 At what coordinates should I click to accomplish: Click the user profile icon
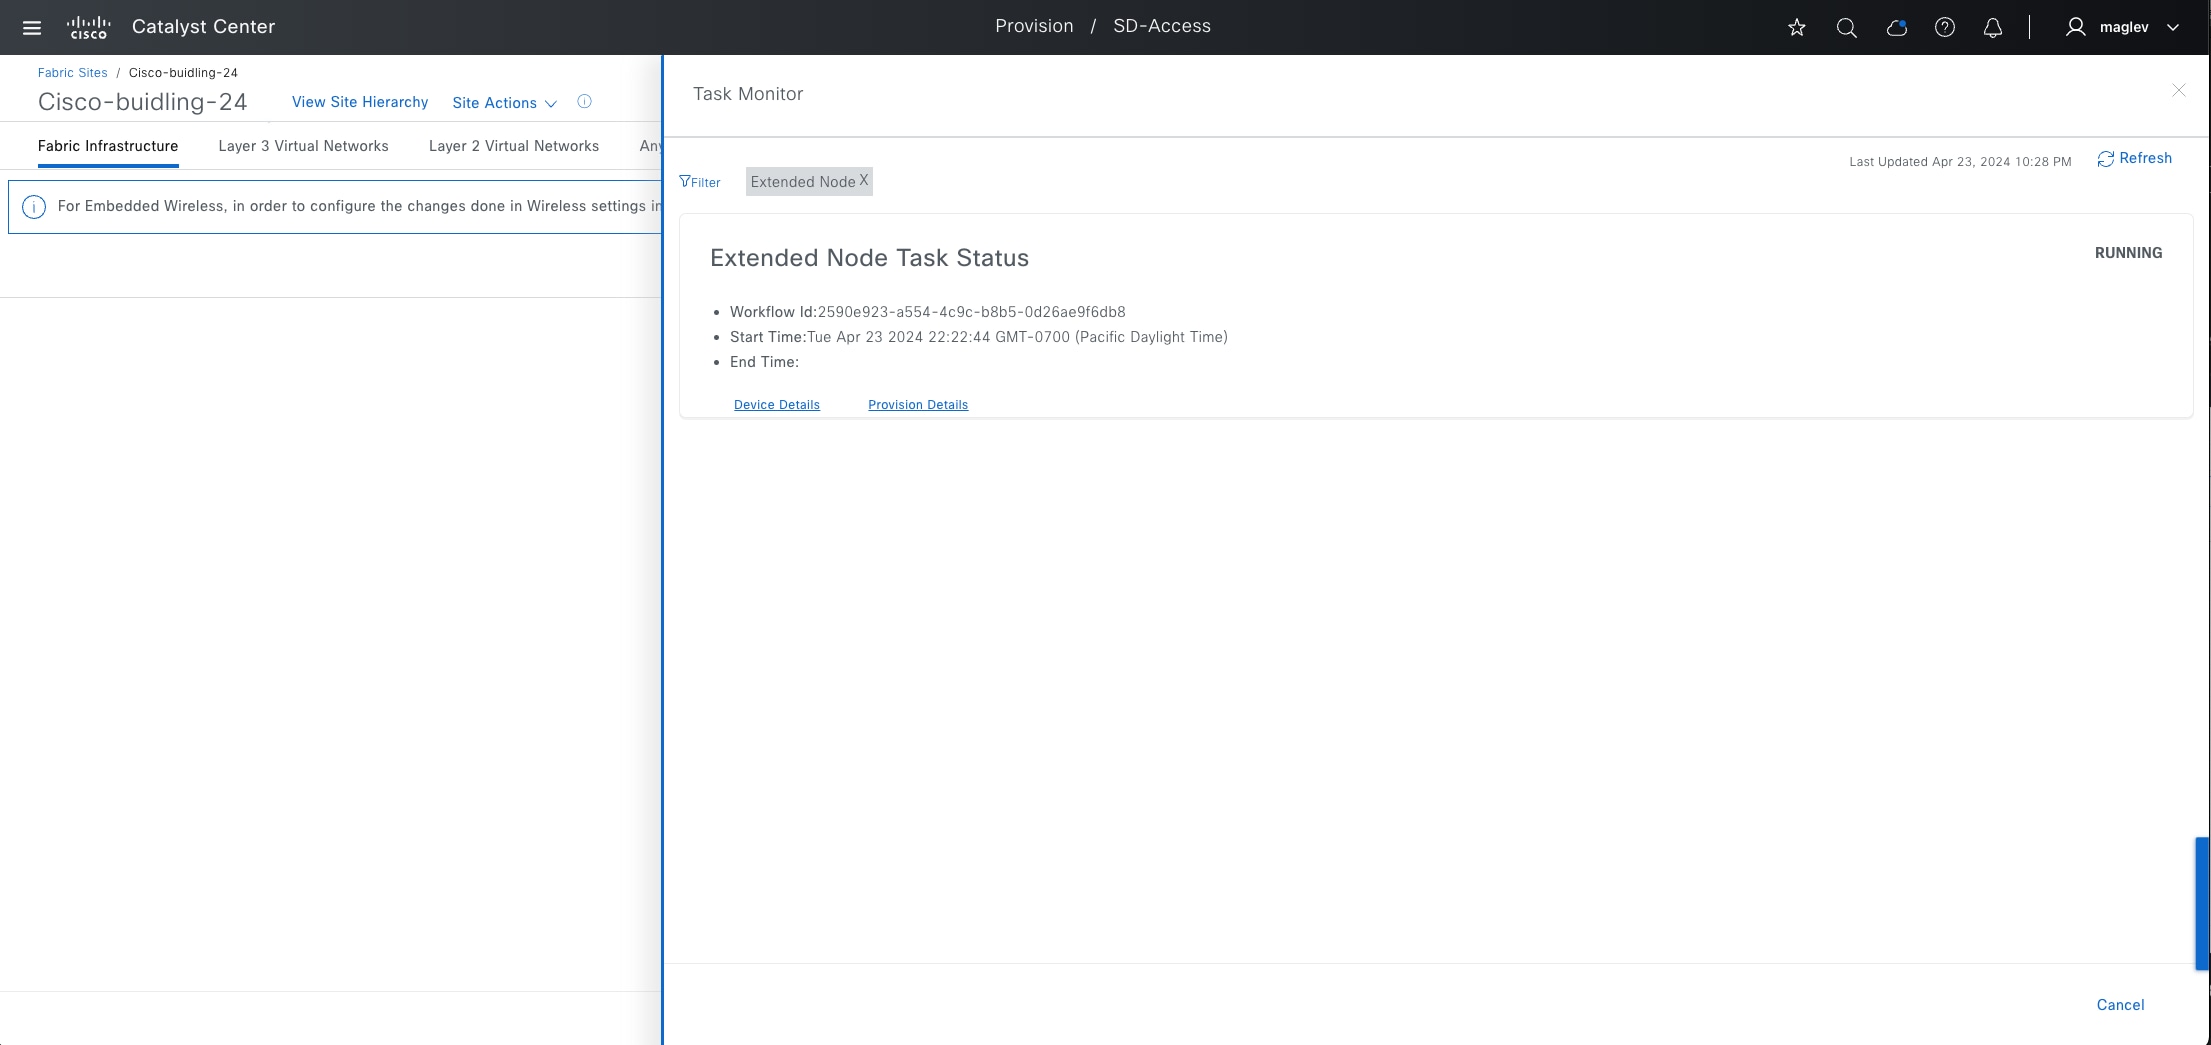coord(2076,27)
